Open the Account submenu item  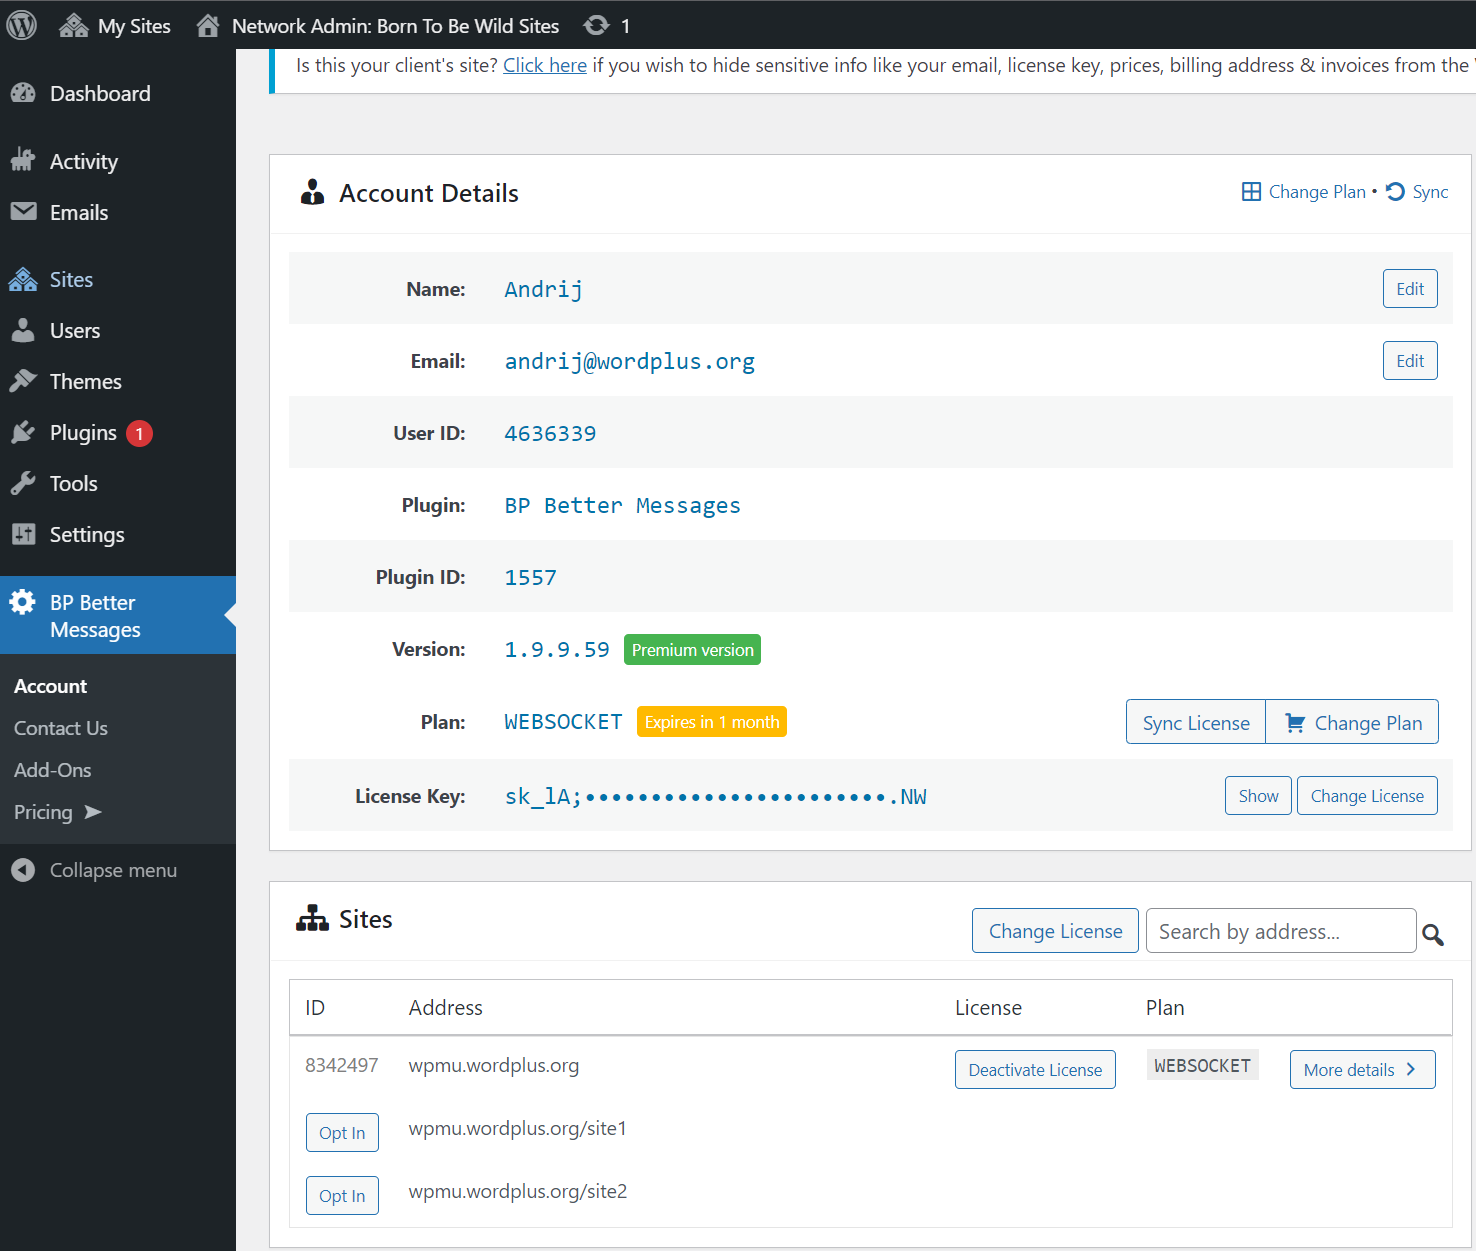point(50,686)
